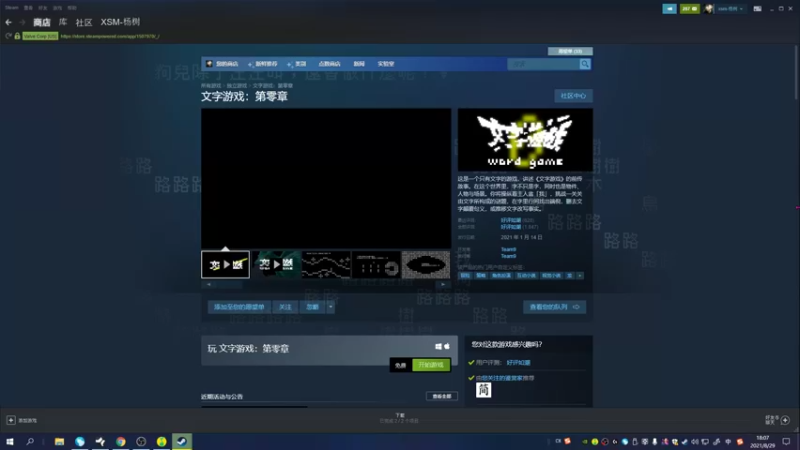
Task: Click the 忽略 ignore button
Action: pyautogui.click(x=312, y=307)
